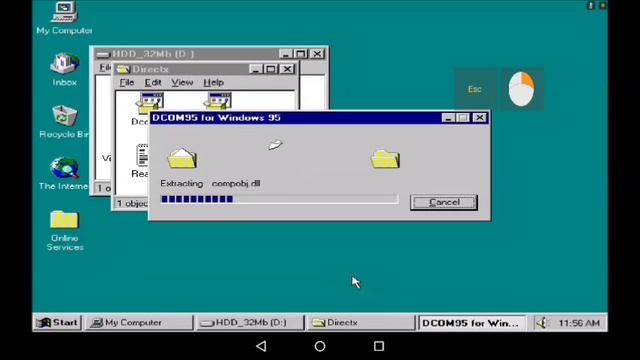This screenshot has width=640, height=360.
Task: Click the Esc overlay key
Action: point(475,89)
